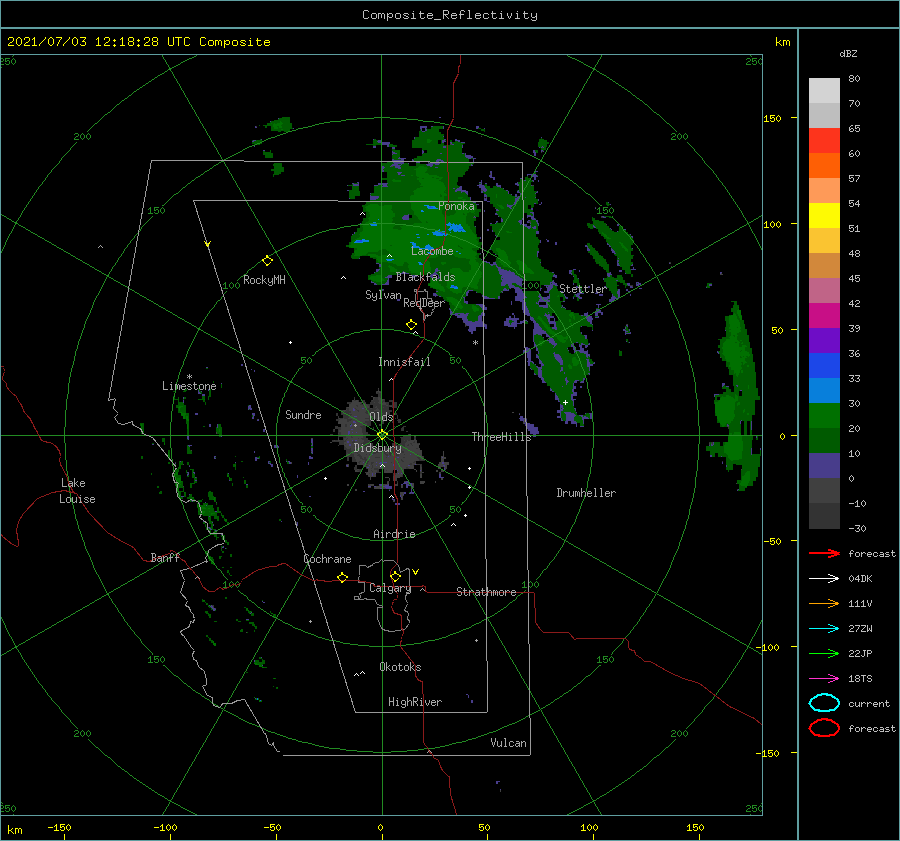Click the Vulcan label

coord(508,743)
